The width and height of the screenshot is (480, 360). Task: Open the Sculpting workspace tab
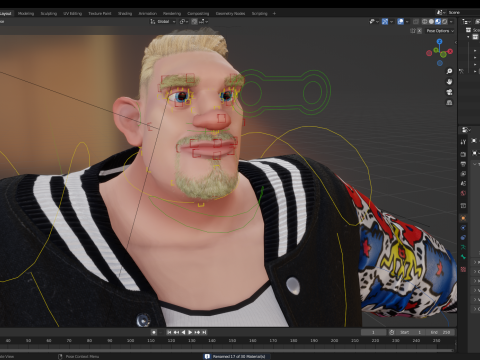(x=49, y=13)
